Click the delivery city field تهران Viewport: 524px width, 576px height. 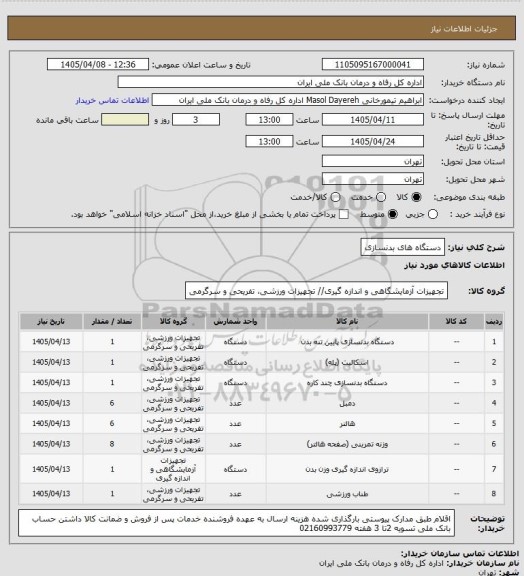click(x=373, y=179)
